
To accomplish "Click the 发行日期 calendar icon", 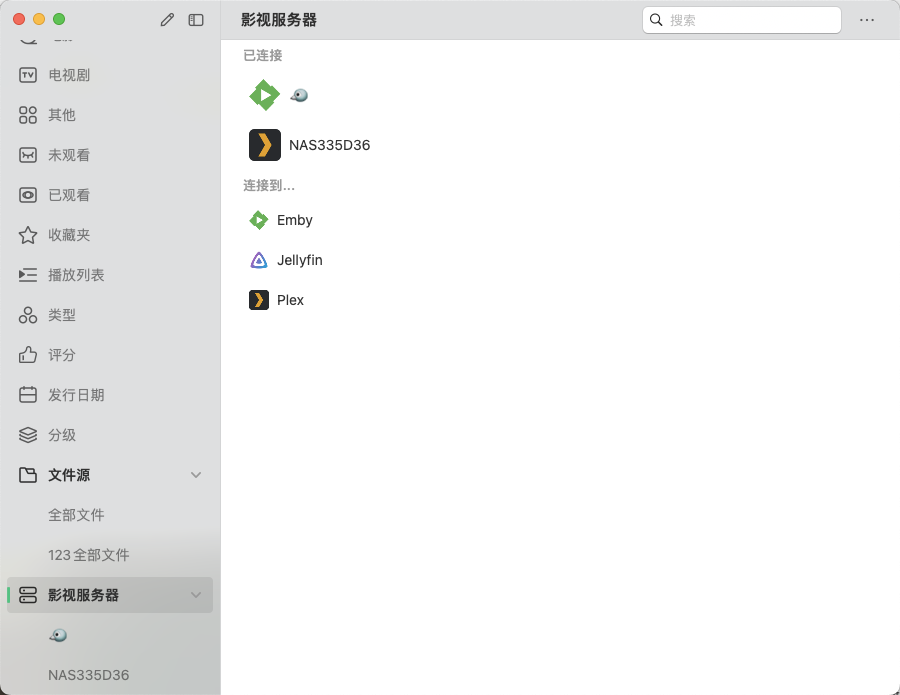I will pyautogui.click(x=28, y=395).
